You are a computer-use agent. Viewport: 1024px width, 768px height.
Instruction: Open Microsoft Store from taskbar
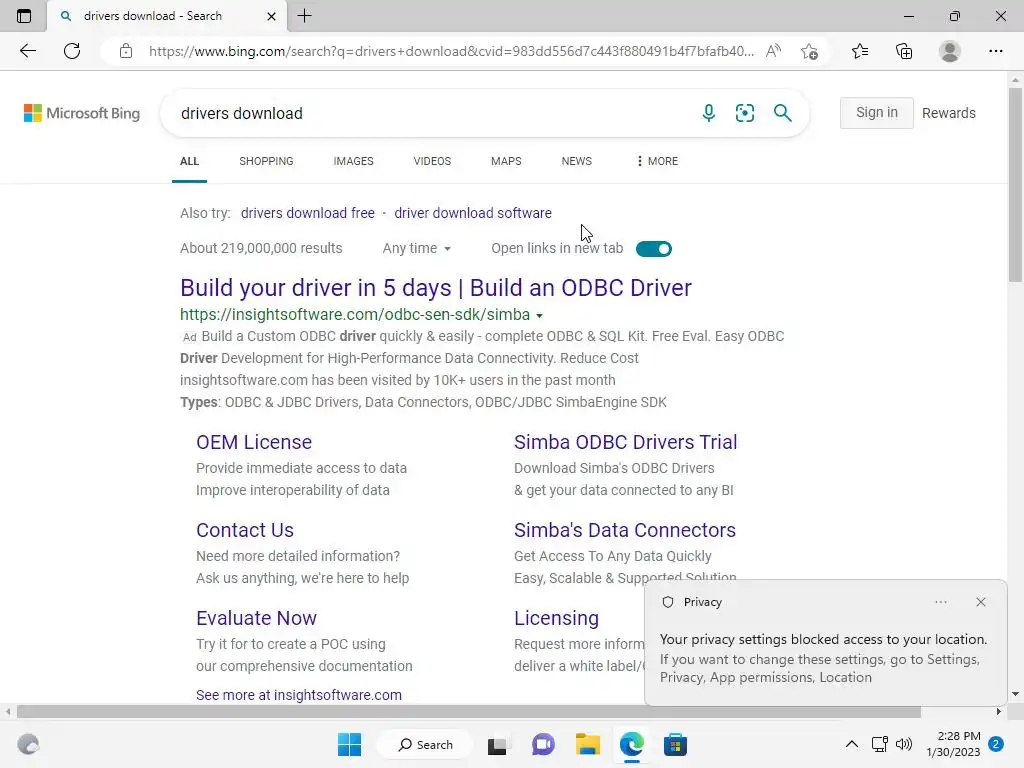point(675,744)
